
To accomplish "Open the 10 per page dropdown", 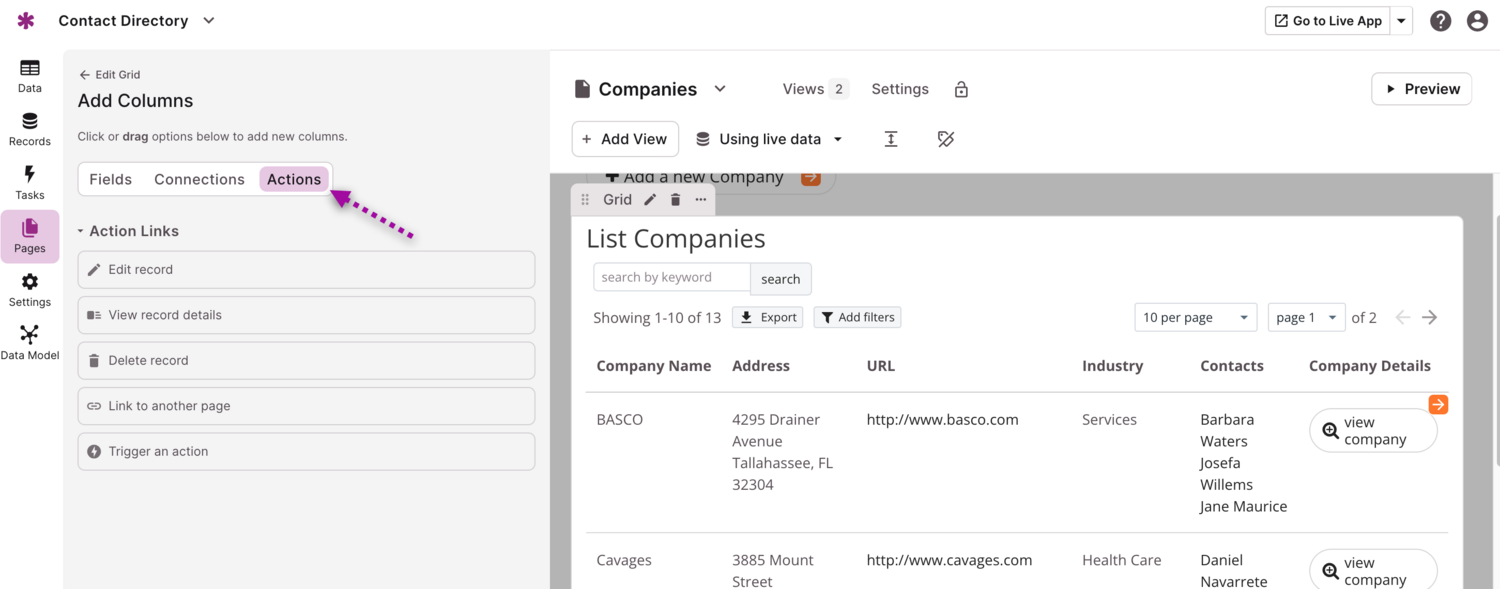I will tap(1195, 318).
